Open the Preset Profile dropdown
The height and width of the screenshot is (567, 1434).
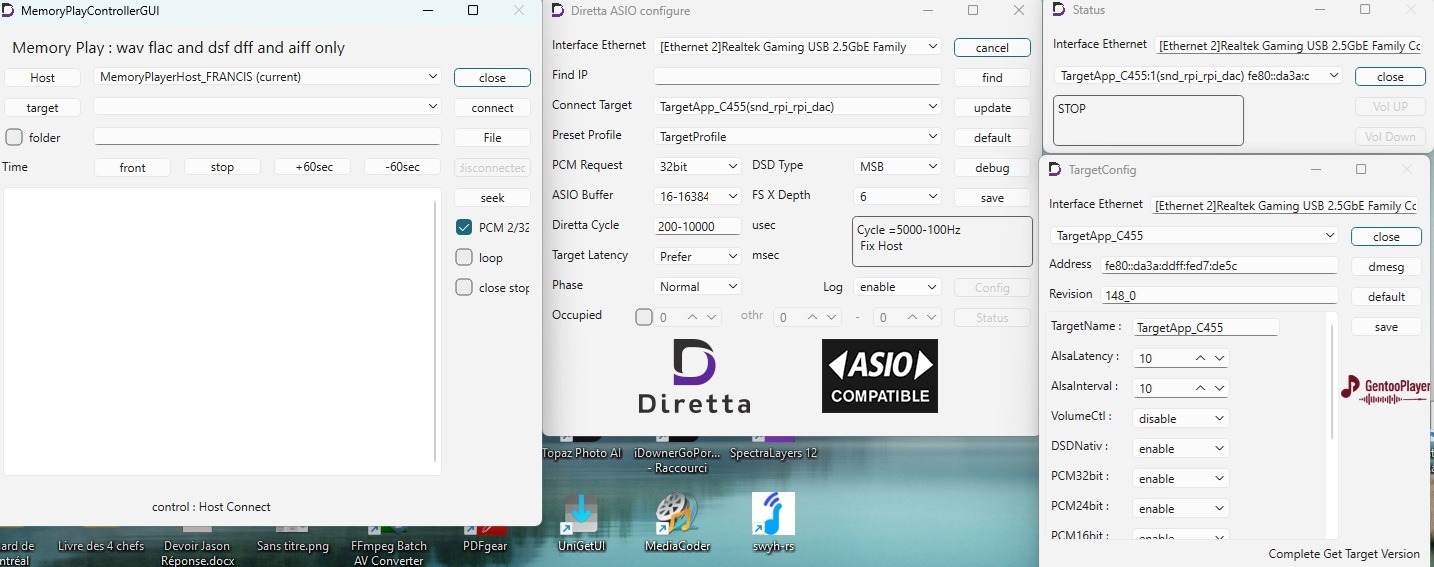[x=797, y=137]
